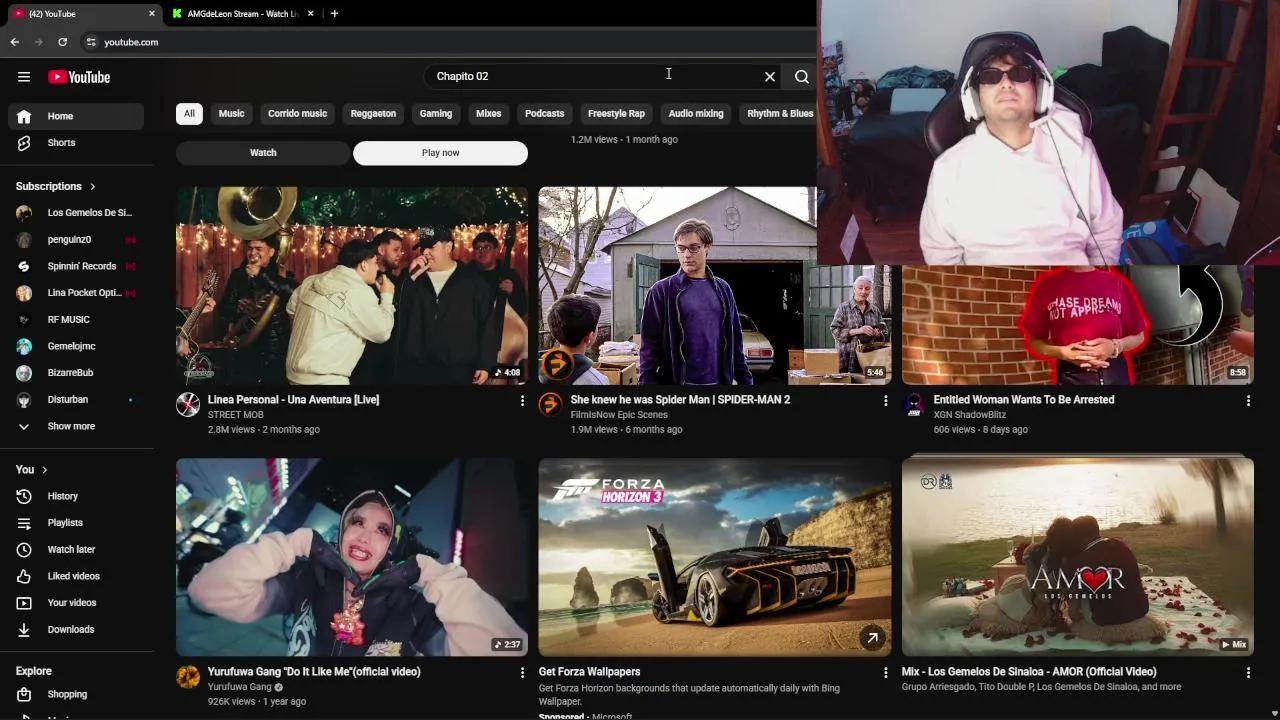Viewport: 1280px width, 720px height.
Task: Click the search magnifier button
Action: [802, 76]
